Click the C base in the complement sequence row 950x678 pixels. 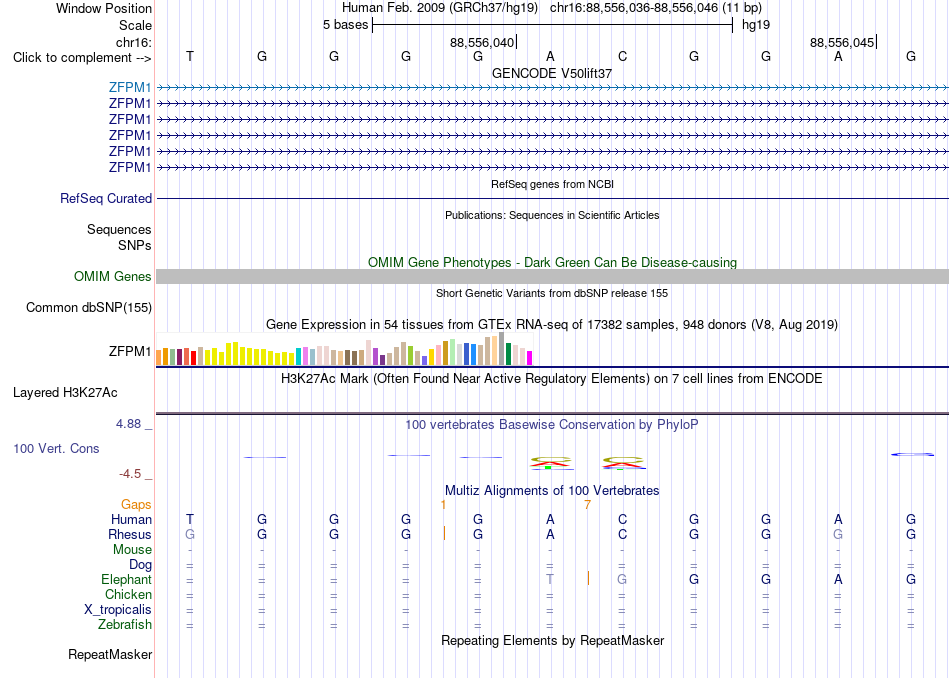(x=622, y=56)
